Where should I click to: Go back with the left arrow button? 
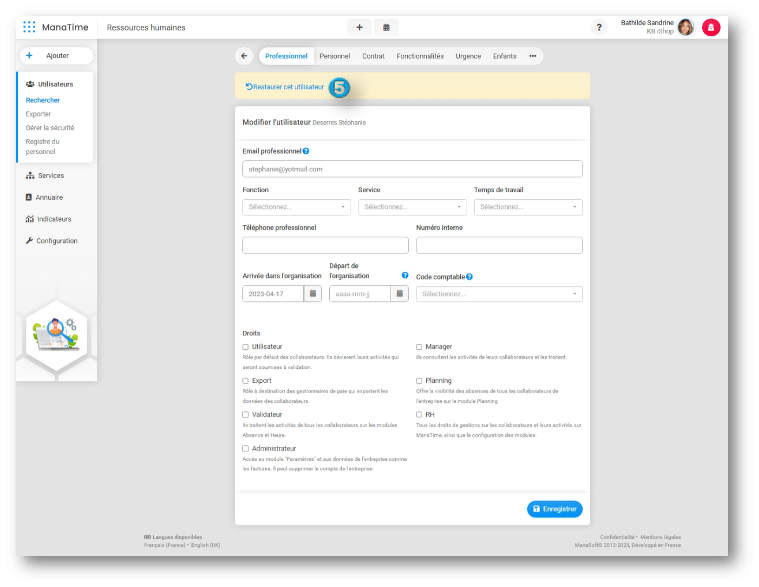pos(244,56)
